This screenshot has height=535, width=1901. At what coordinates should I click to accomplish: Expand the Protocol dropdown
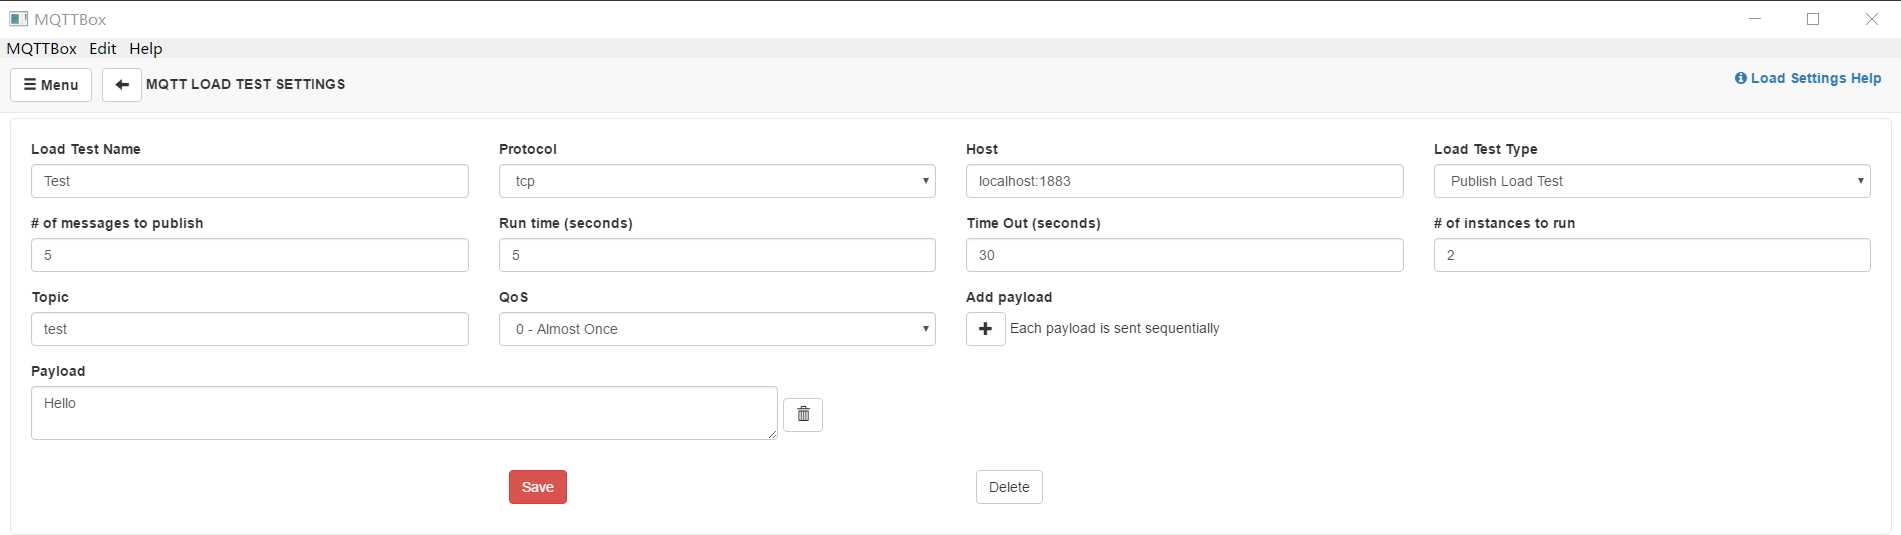(717, 181)
